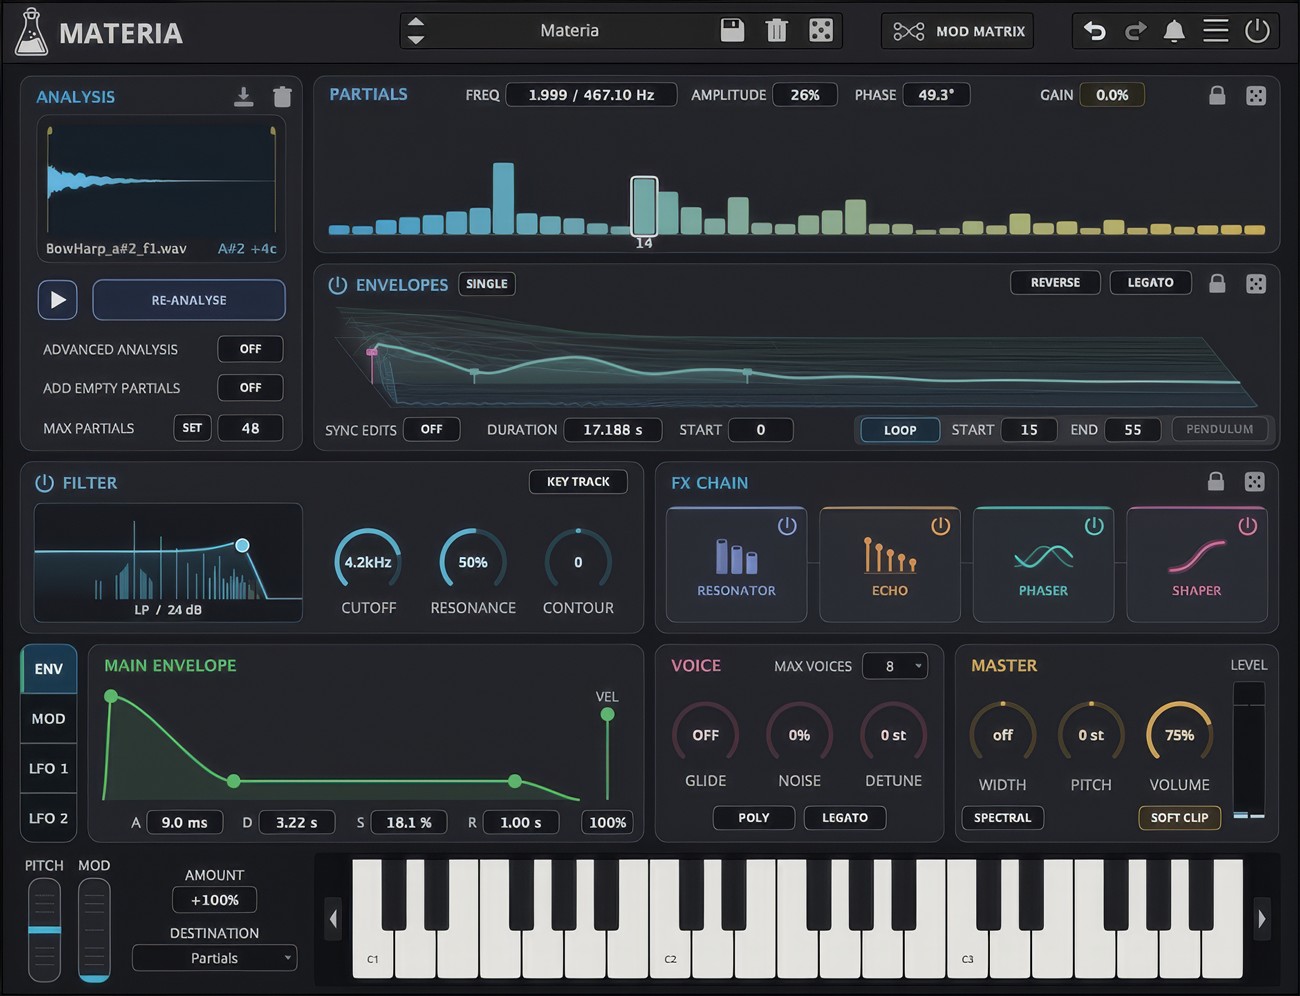1300x996 pixels.
Task: Delete analysed sample in Analysis panel
Action: tap(282, 96)
